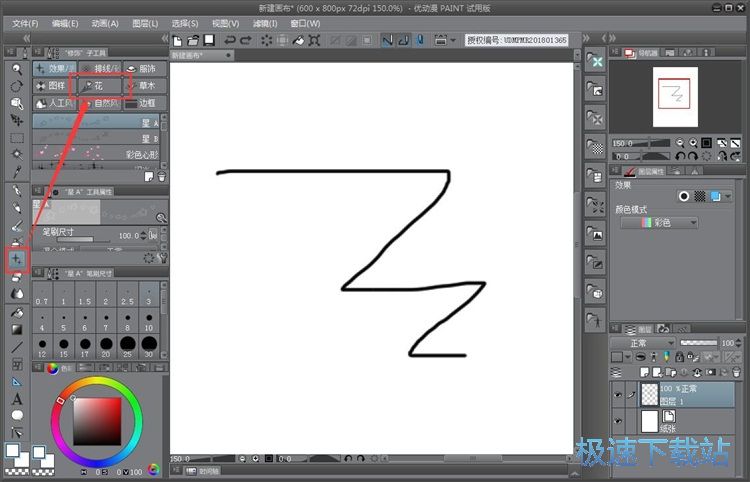Select the magnifier zoom tool
The width and height of the screenshot is (750, 482).
tap(17, 69)
